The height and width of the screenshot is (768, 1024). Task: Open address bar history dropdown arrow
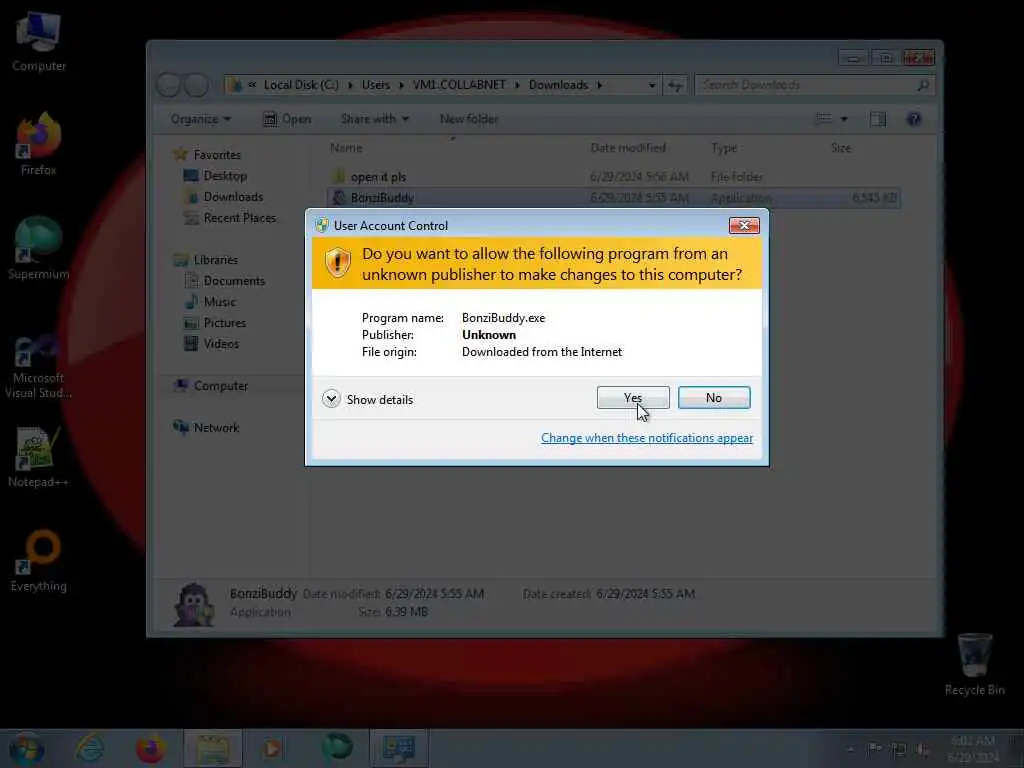651,86
